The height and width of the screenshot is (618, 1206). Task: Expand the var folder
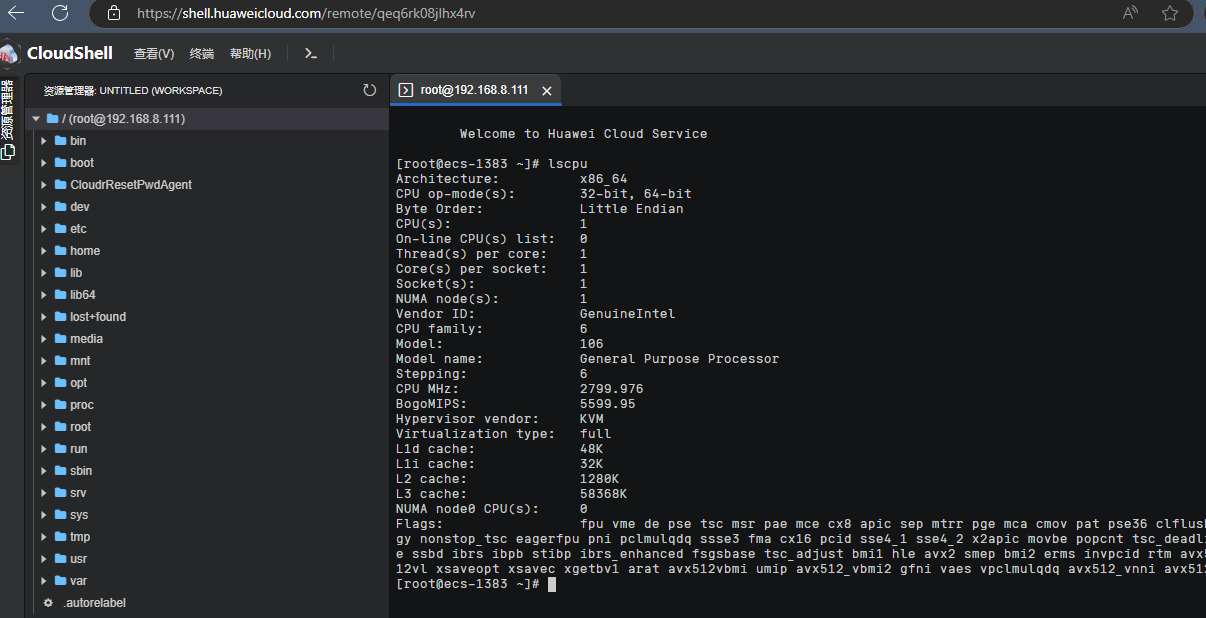tap(44, 581)
